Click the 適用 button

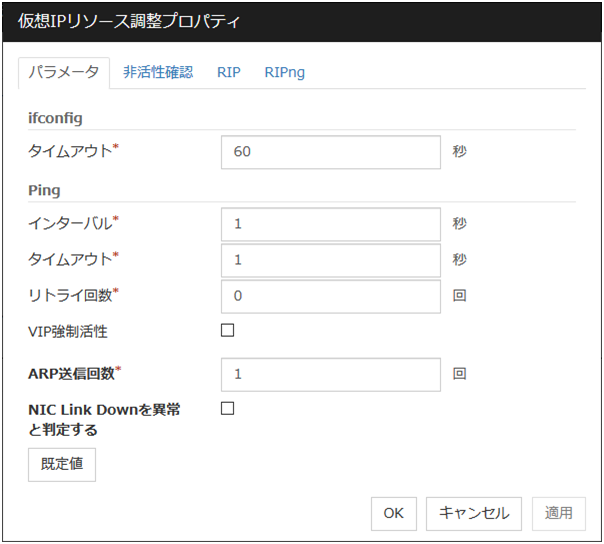[x=558, y=513]
